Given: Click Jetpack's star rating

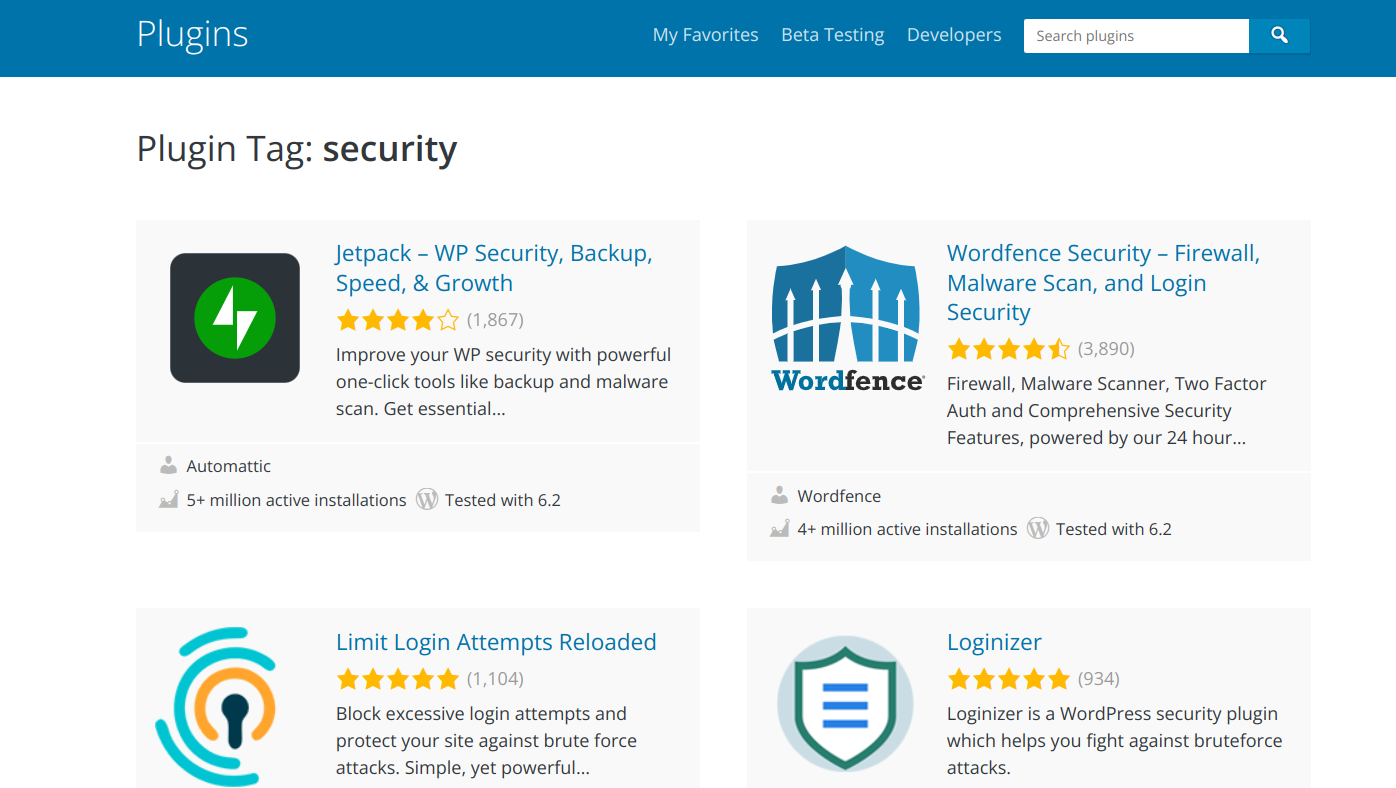Looking at the screenshot, I should pyautogui.click(x=398, y=320).
